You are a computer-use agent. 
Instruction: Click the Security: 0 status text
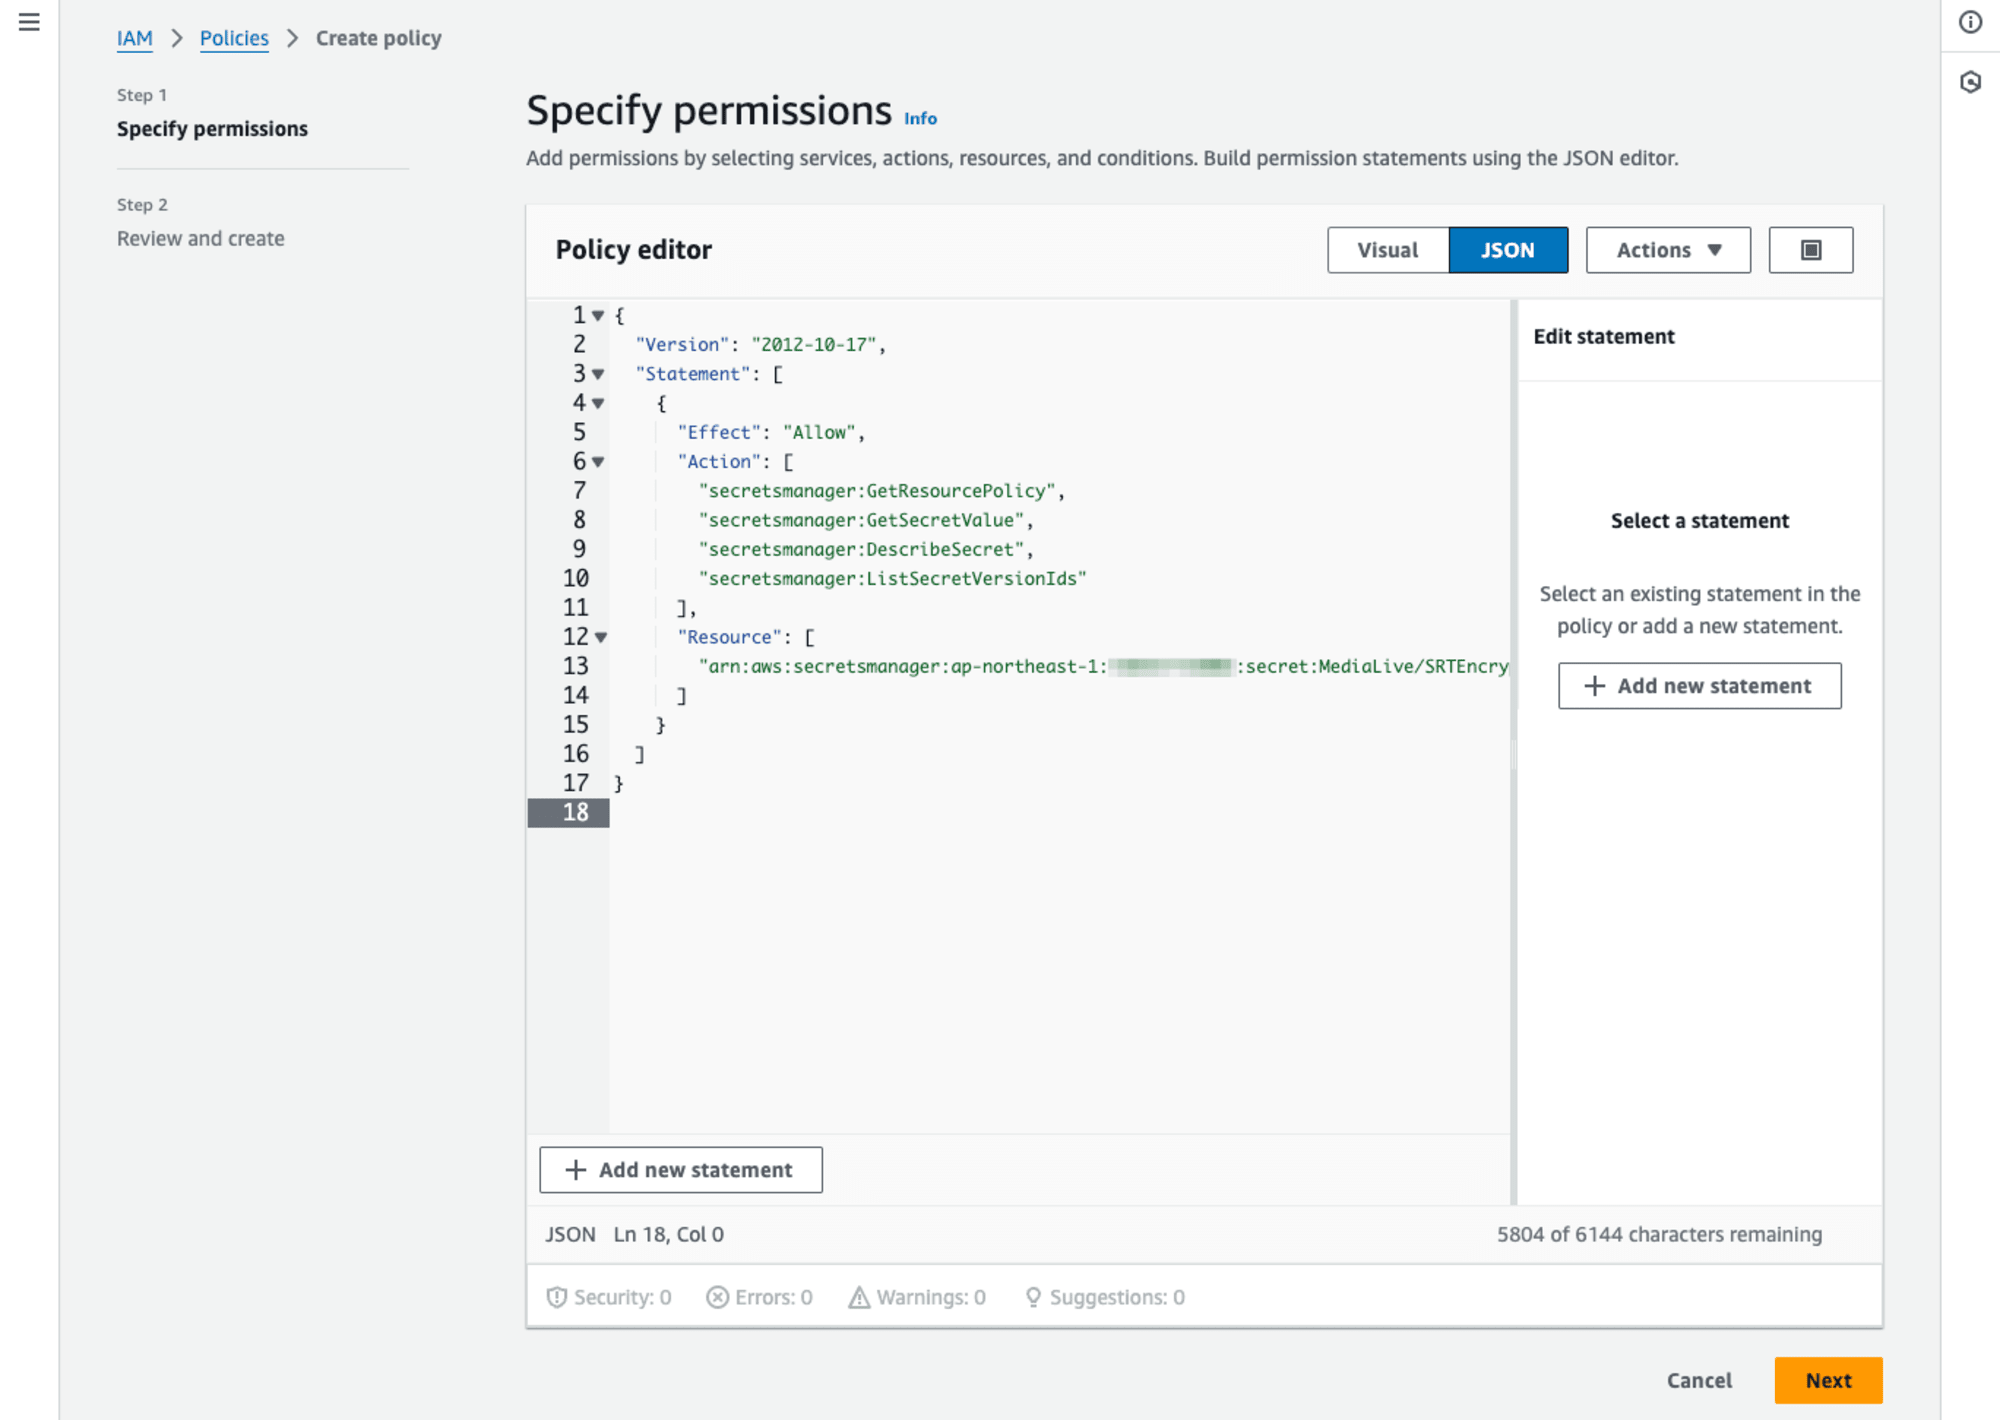click(622, 1297)
